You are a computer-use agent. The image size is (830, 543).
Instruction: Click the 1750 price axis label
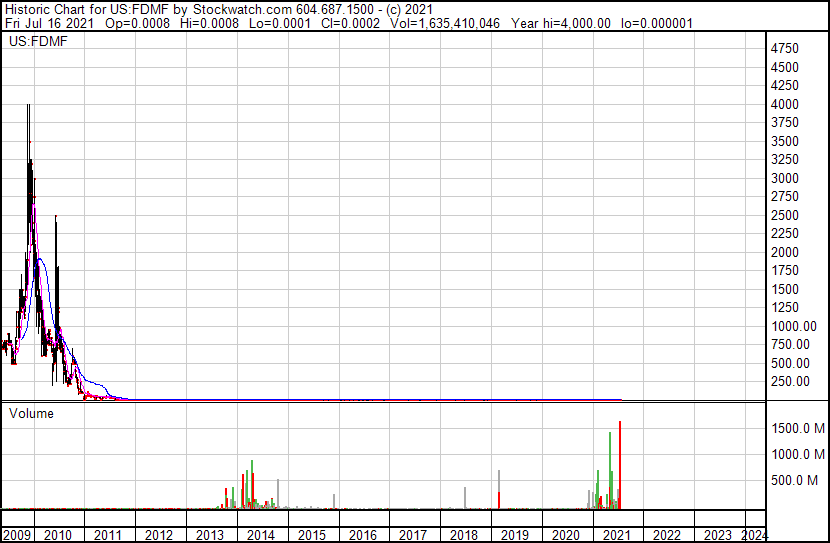(785, 270)
